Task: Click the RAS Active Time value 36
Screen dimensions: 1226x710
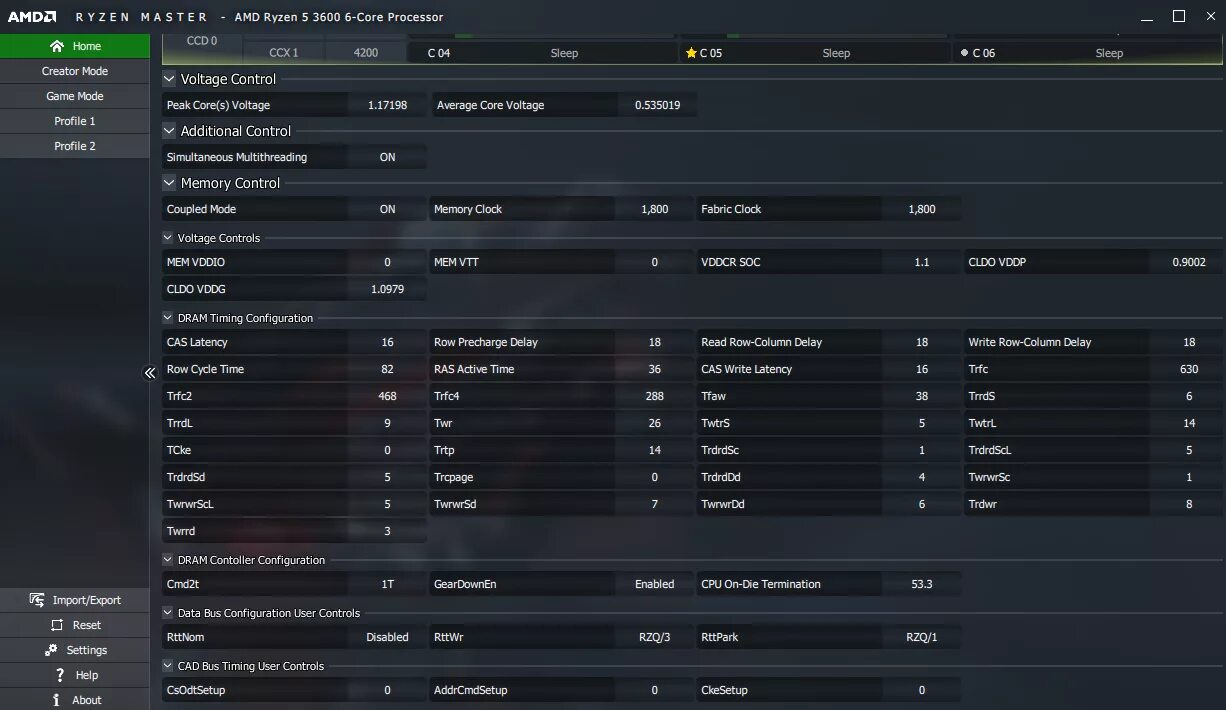Action: coord(654,369)
